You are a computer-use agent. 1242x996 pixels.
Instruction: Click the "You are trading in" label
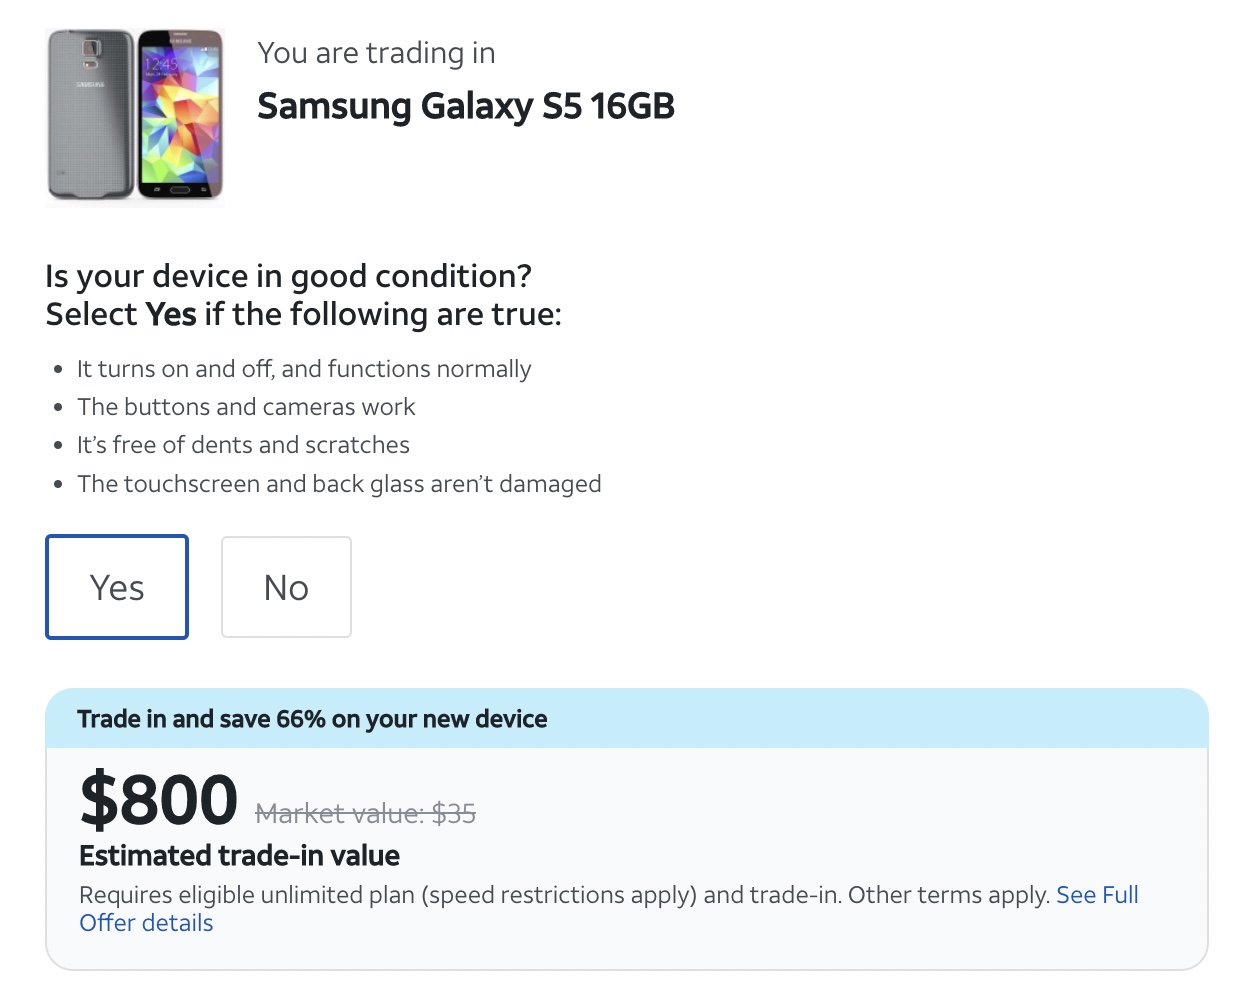(x=376, y=53)
